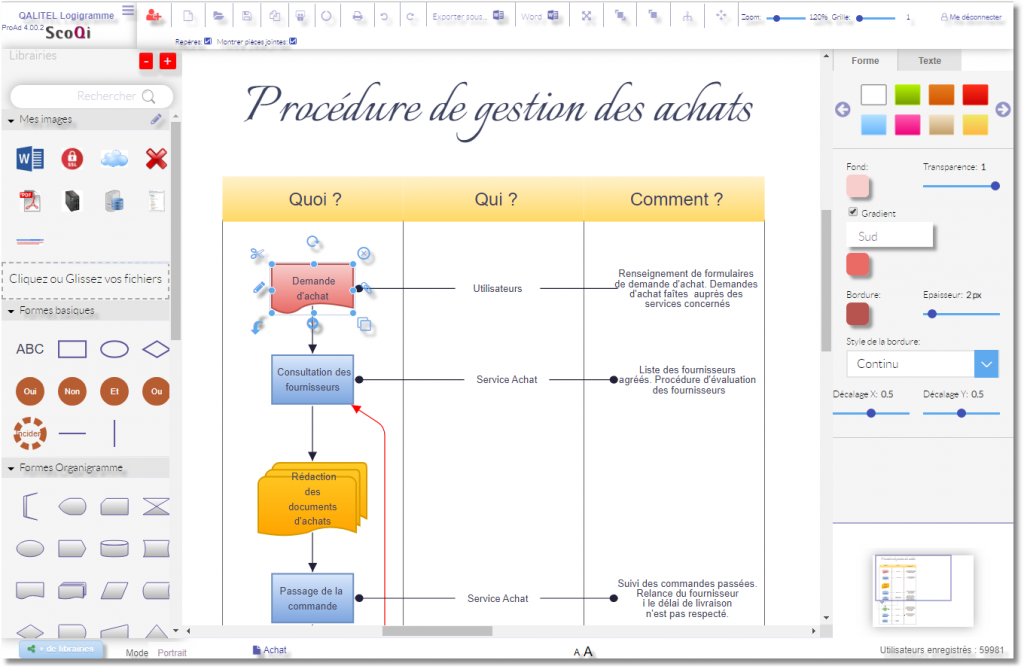Click the hierarchy tree layout icon

688,16
